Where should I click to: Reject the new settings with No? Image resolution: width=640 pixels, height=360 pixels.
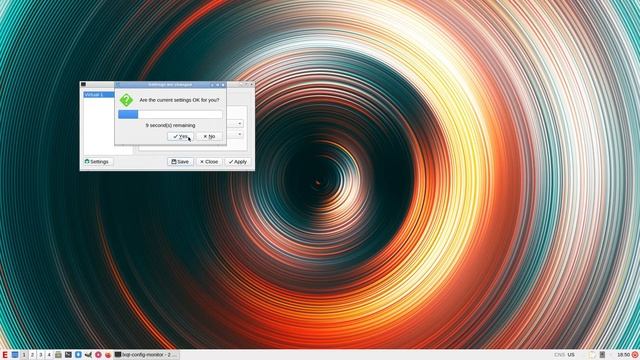(209, 136)
